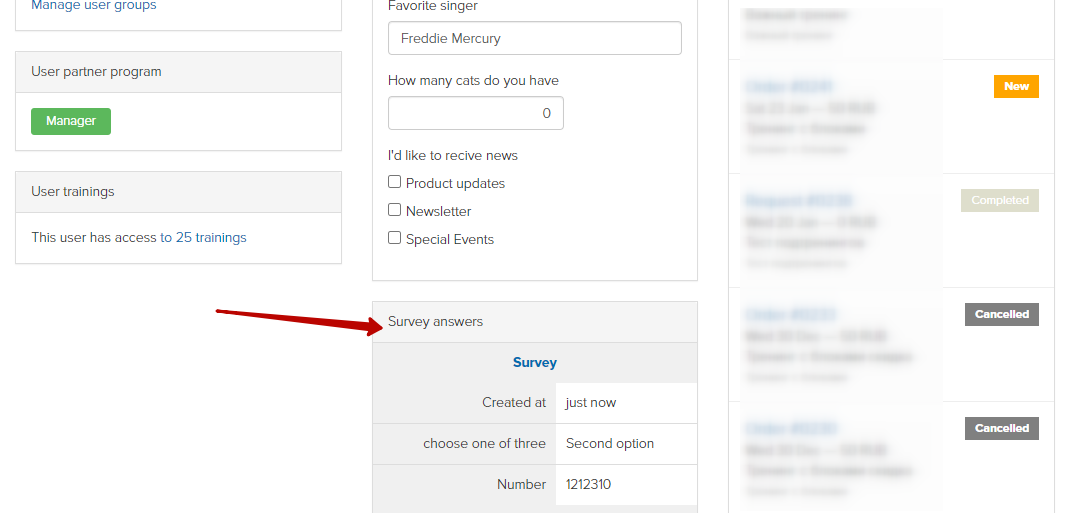
Task: Open the Manage user groups link
Action: tap(94, 5)
